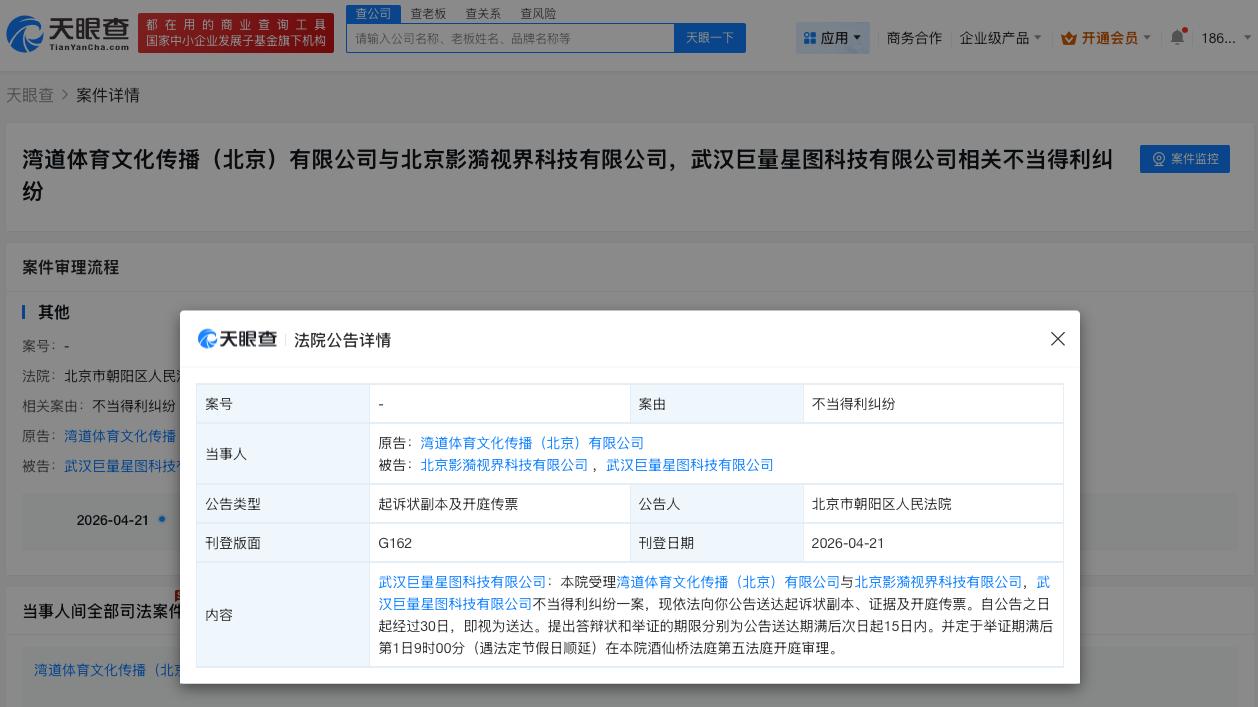Click the 北京影漪视界科技有限公司 company link

click(504, 465)
